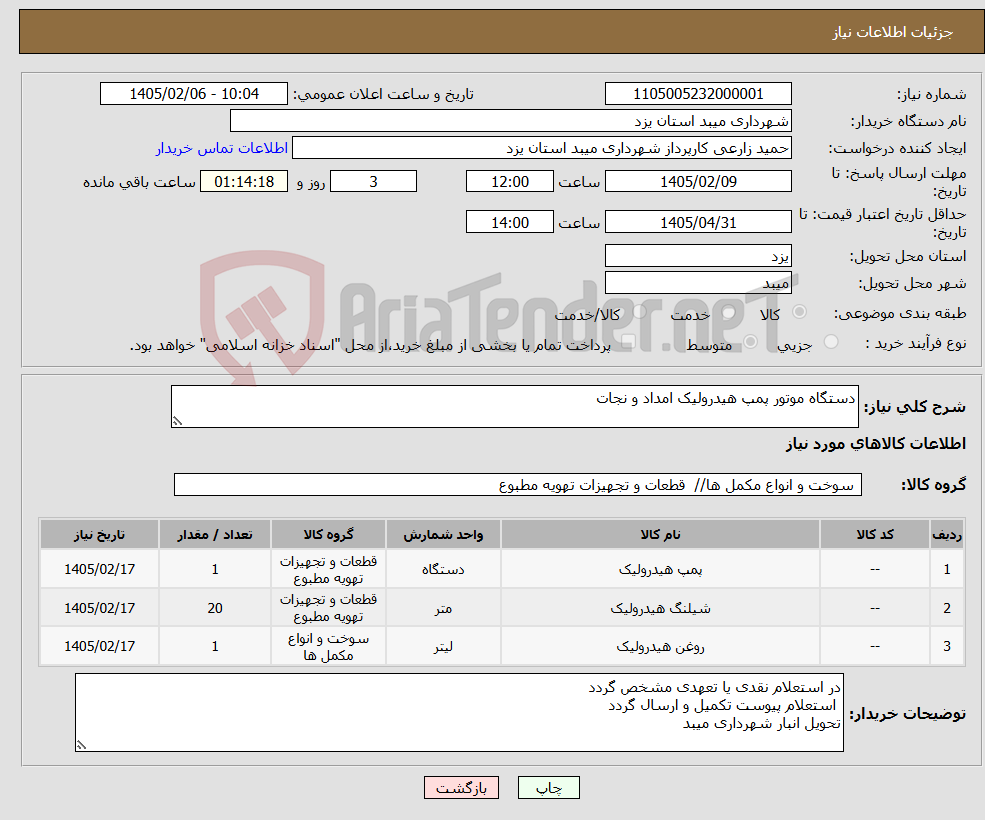Click the گروه کالا field

[x=518, y=484]
